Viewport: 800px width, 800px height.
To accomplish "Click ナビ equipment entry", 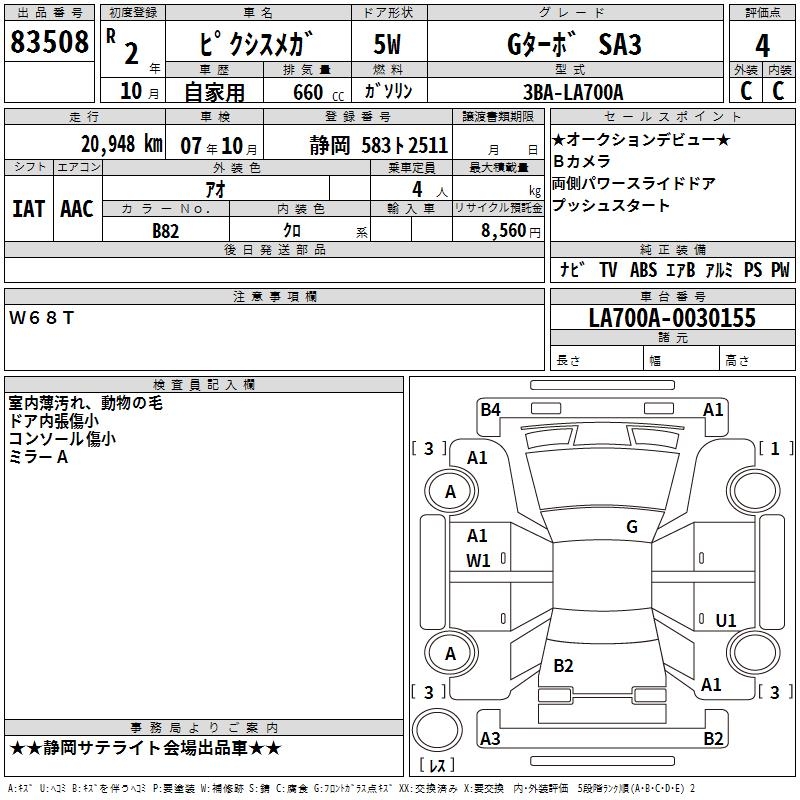I will (x=571, y=269).
